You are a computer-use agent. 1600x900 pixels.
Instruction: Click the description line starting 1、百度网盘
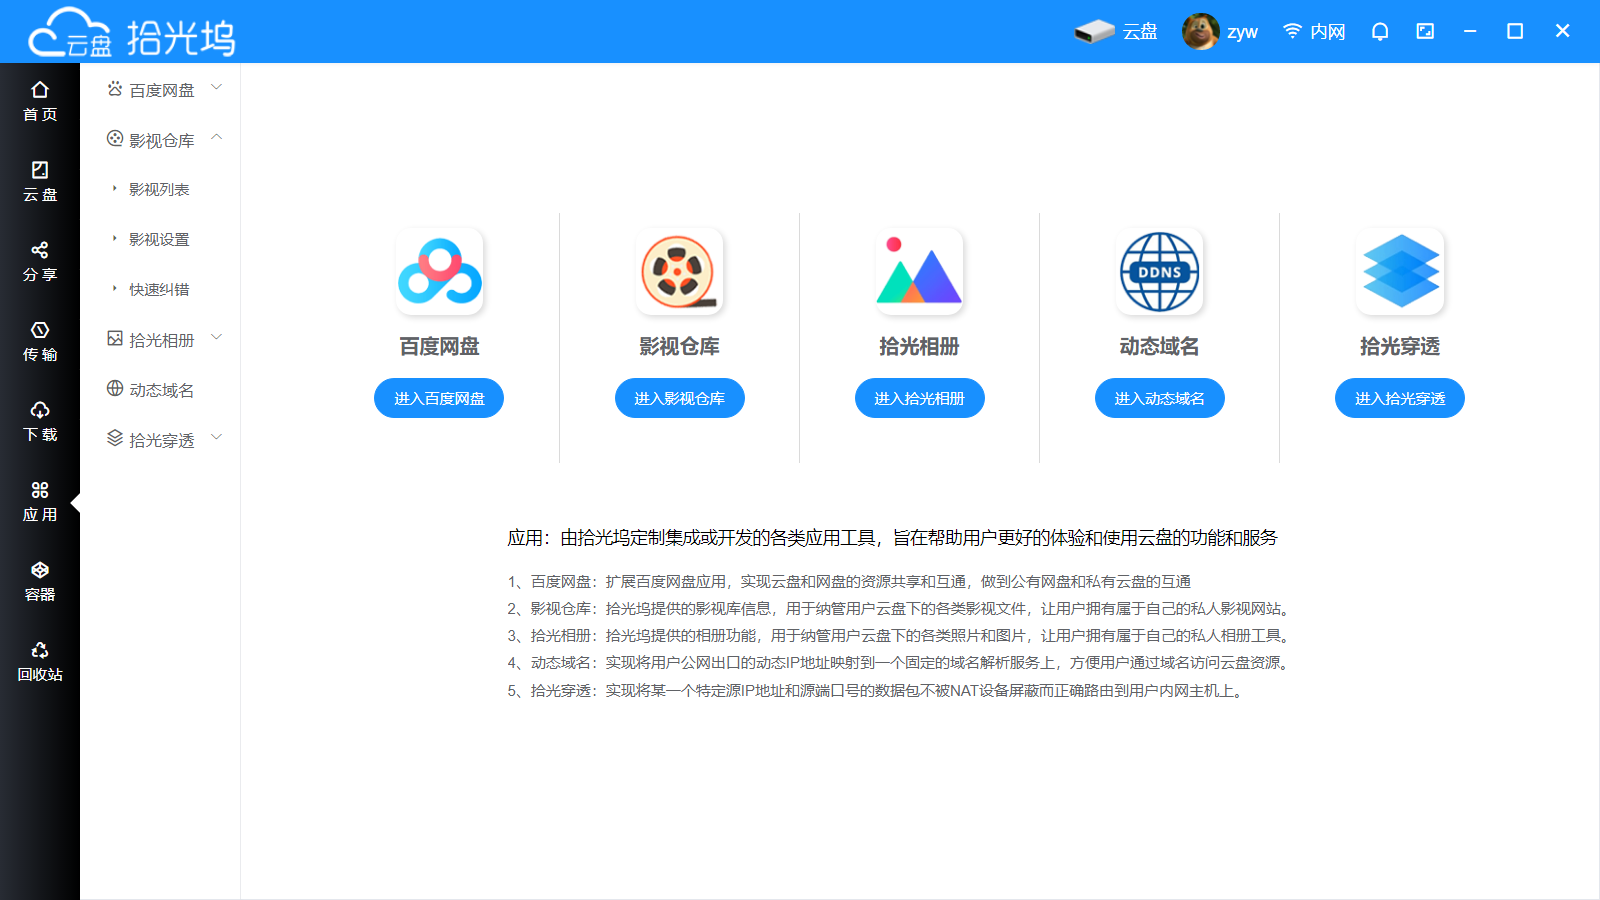(849, 581)
